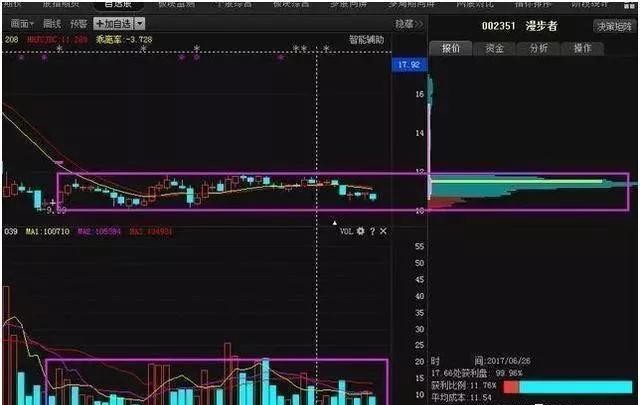Click the stock title 002351 漫步者

(x=520, y=26)
